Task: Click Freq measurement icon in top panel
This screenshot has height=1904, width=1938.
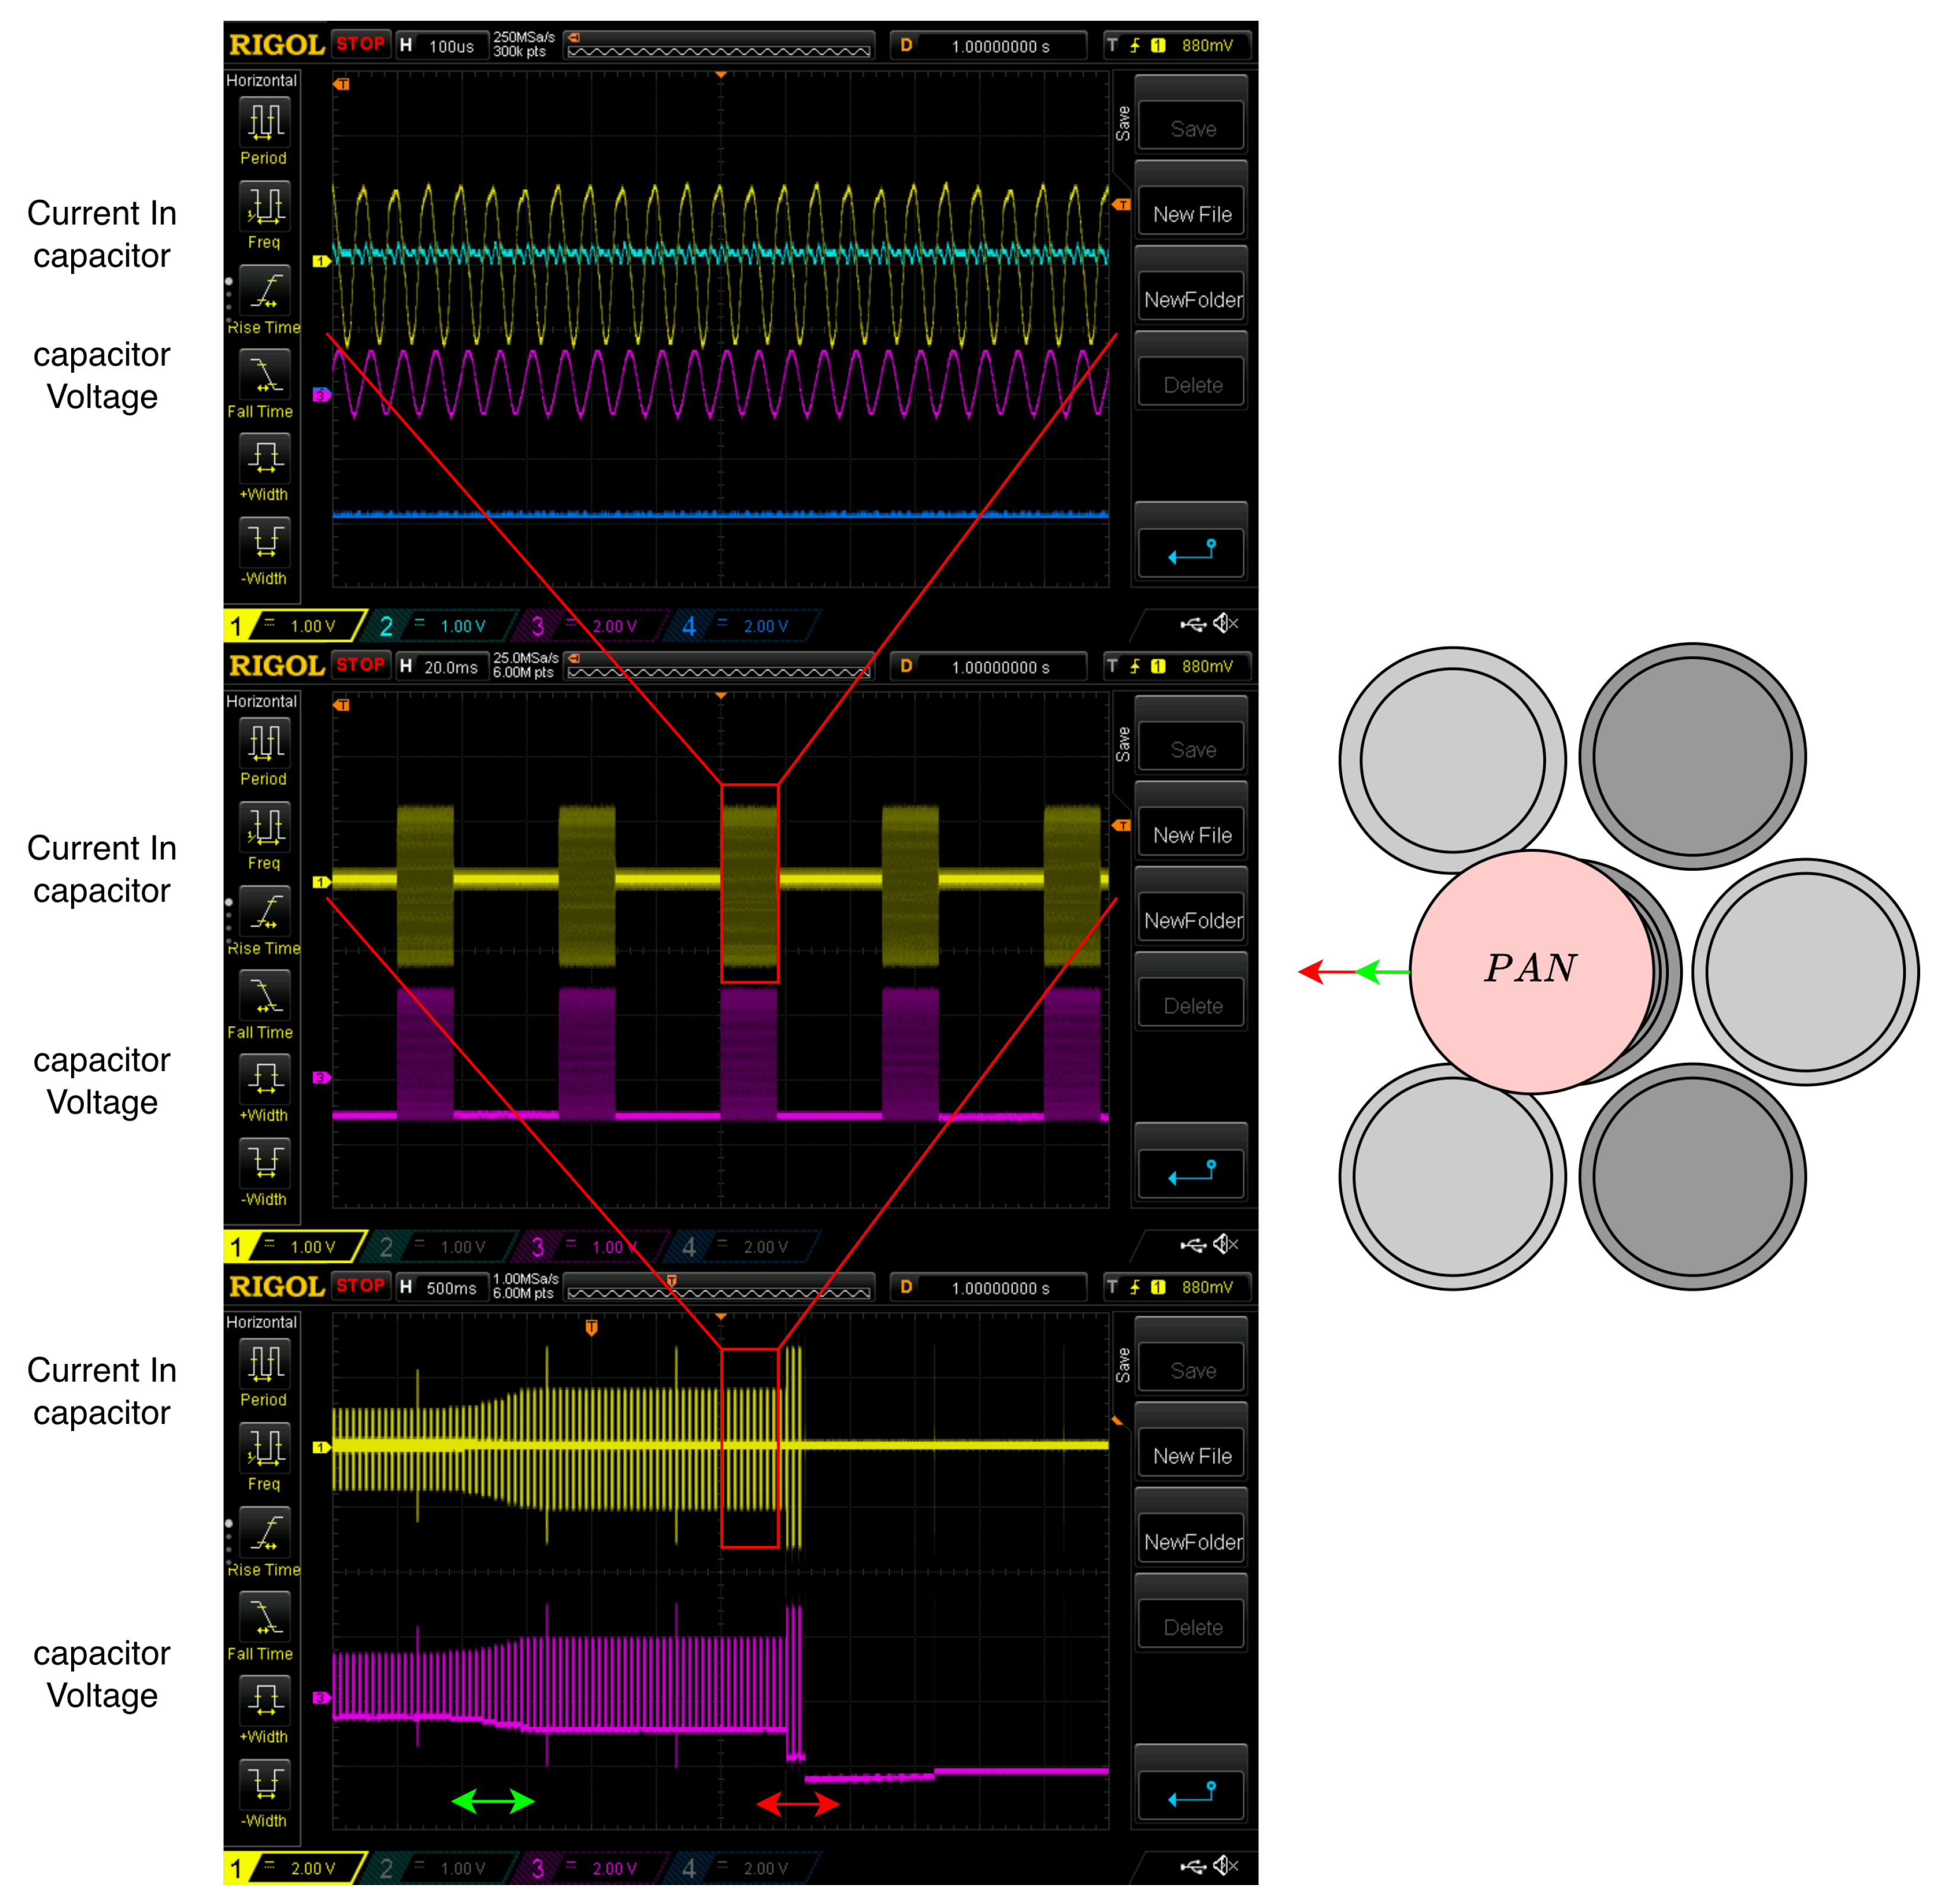Action: click(265, 206)
